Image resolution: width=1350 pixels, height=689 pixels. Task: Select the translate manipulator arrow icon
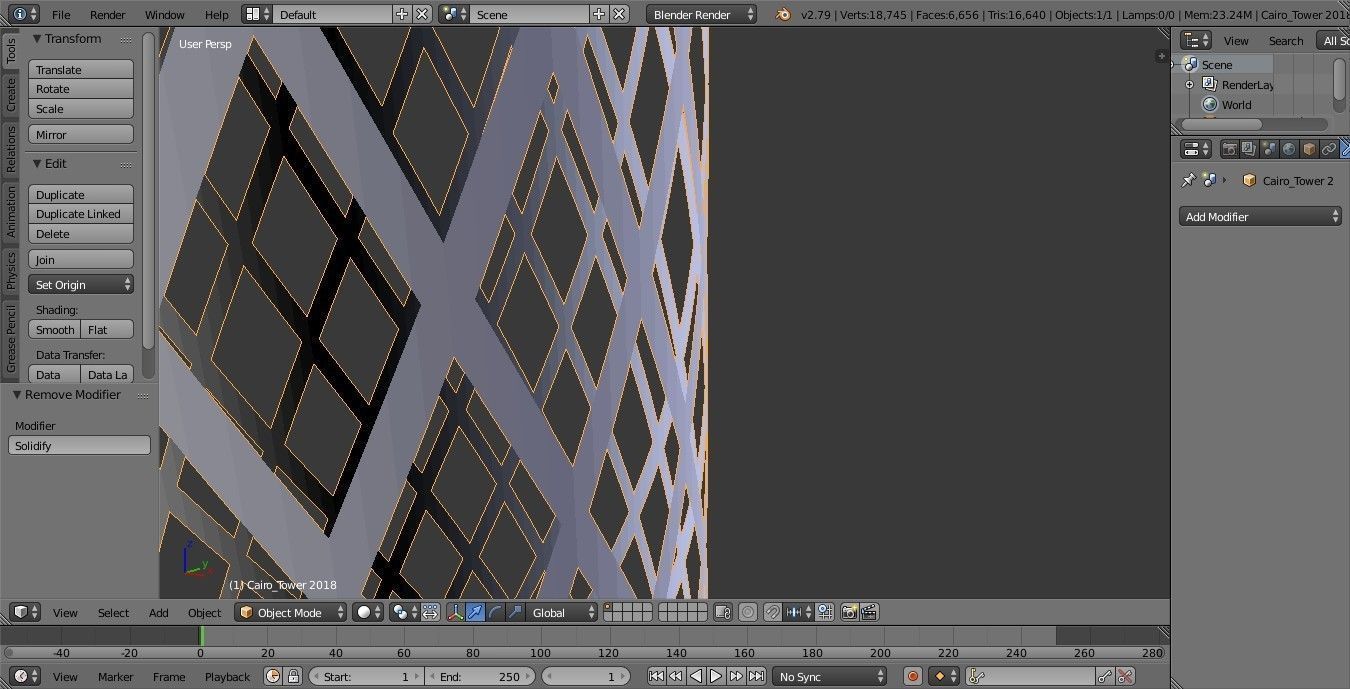[476, 612]
